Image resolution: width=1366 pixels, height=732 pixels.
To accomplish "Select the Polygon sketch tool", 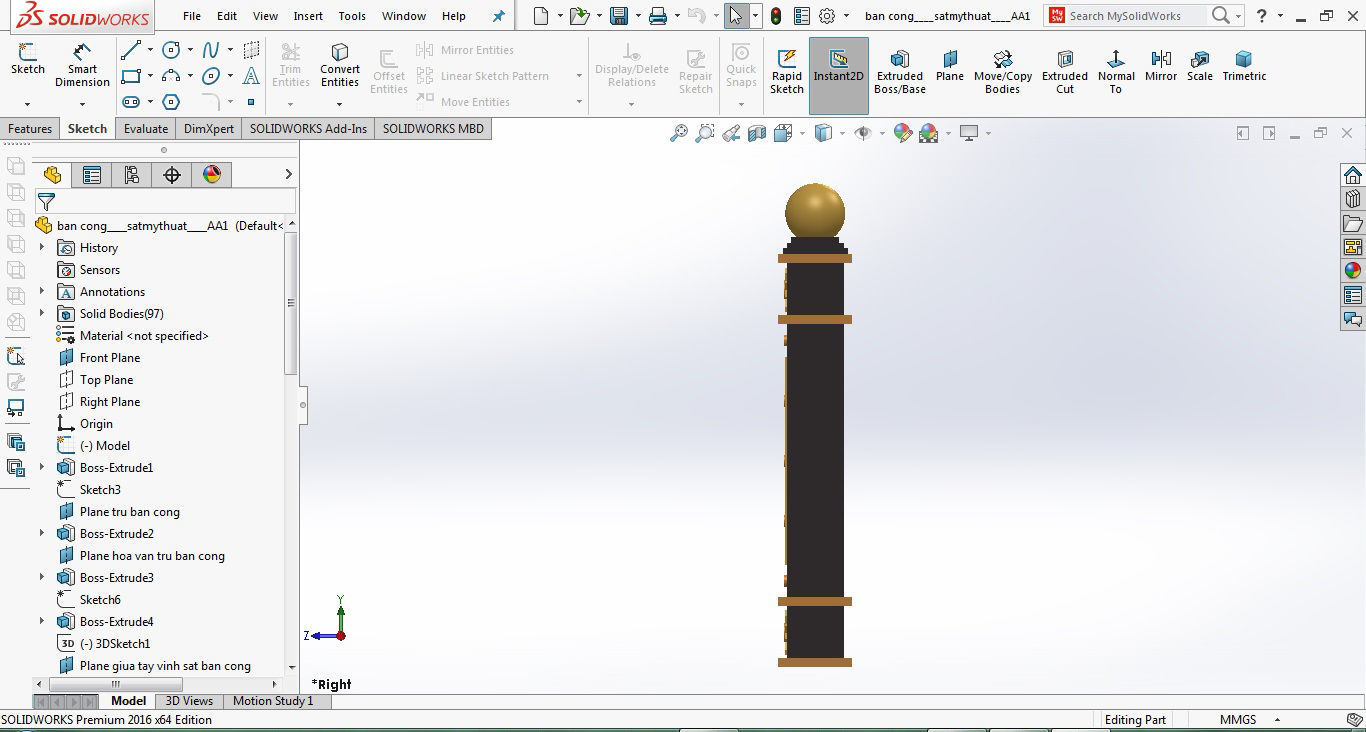I will (x=171, y=102).
